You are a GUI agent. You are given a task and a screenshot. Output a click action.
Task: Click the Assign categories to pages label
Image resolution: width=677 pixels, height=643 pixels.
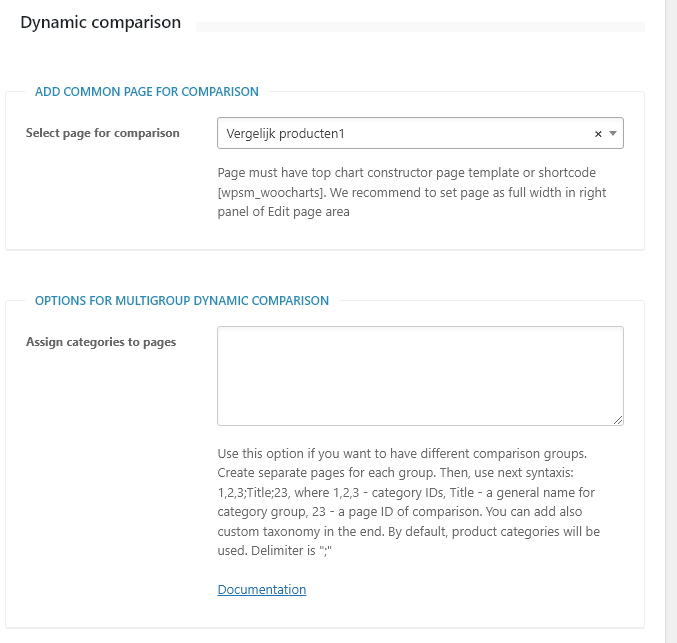point(101,342)
